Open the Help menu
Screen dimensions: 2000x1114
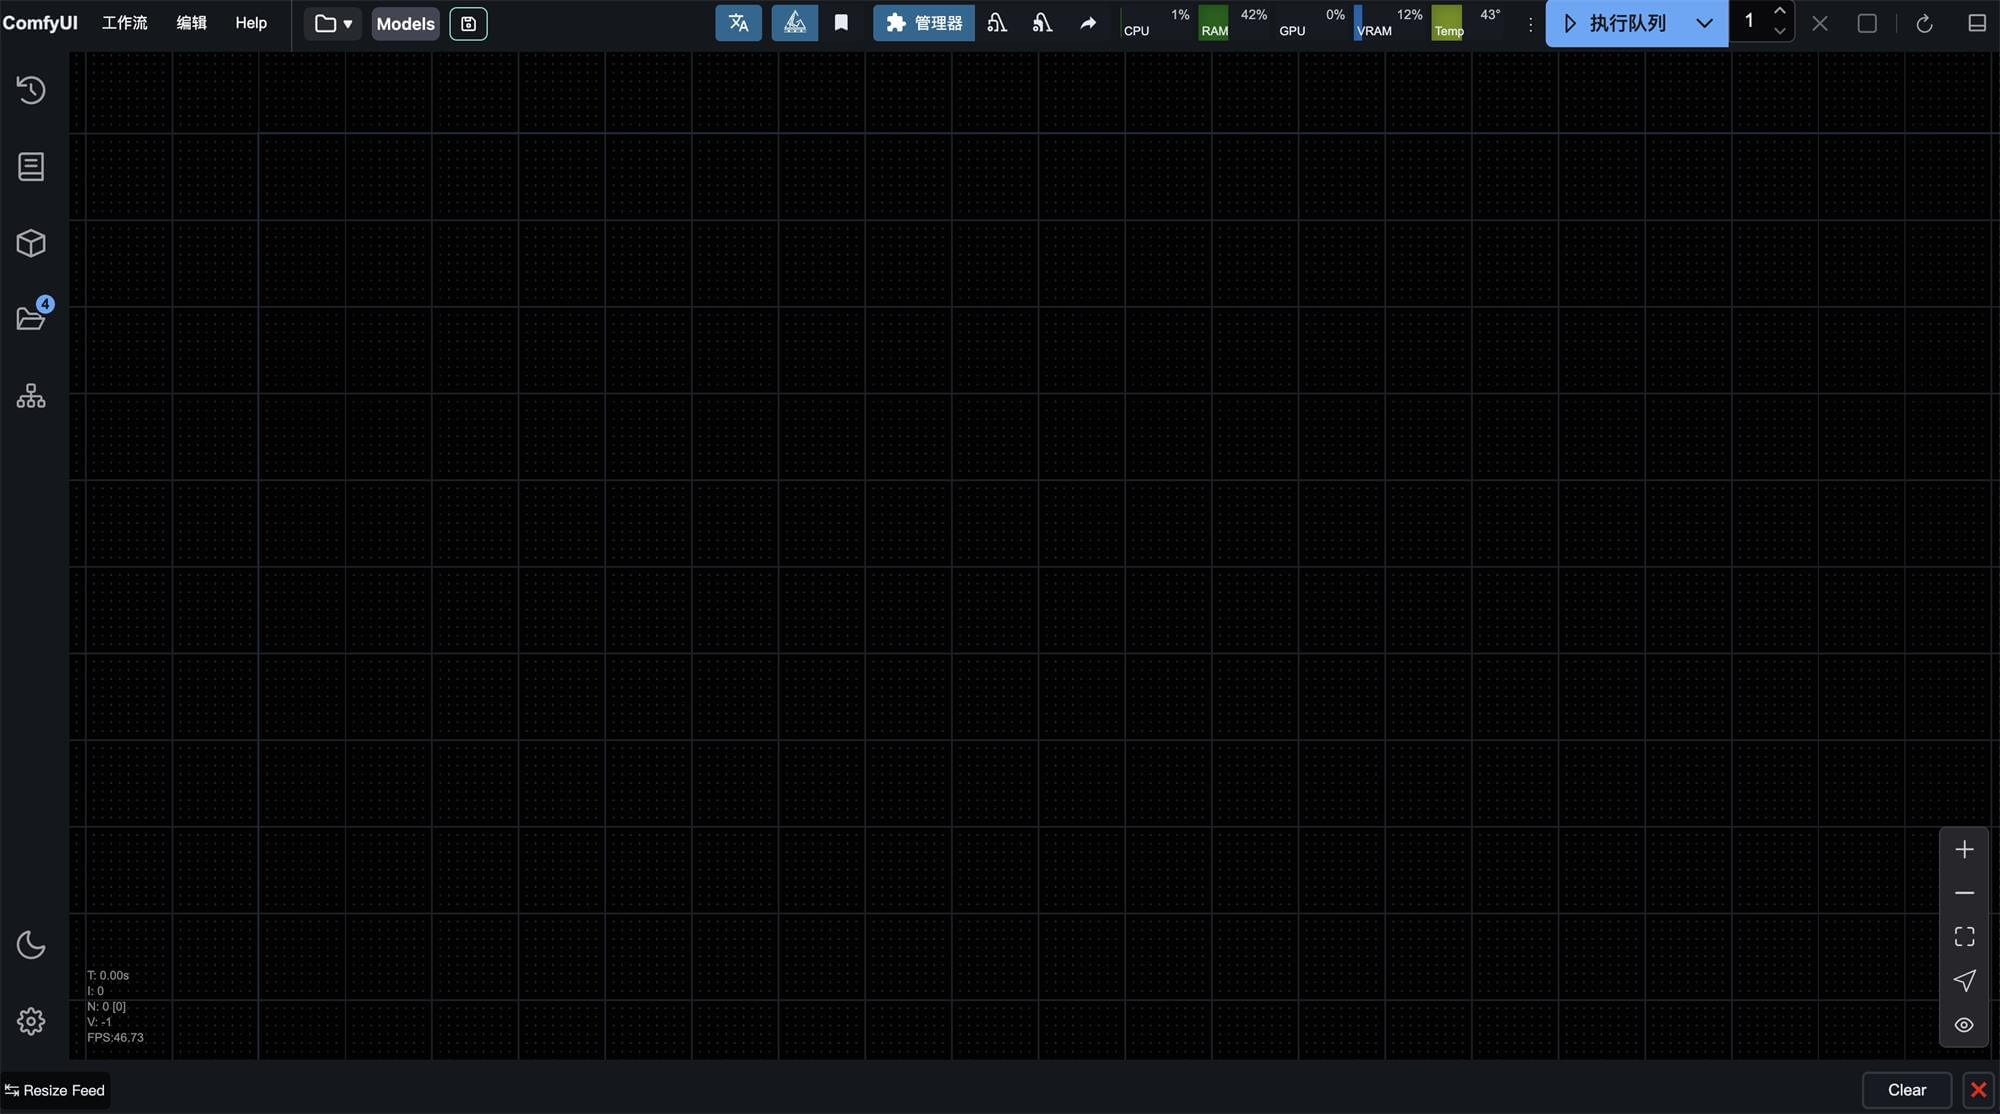click(251, 23)
